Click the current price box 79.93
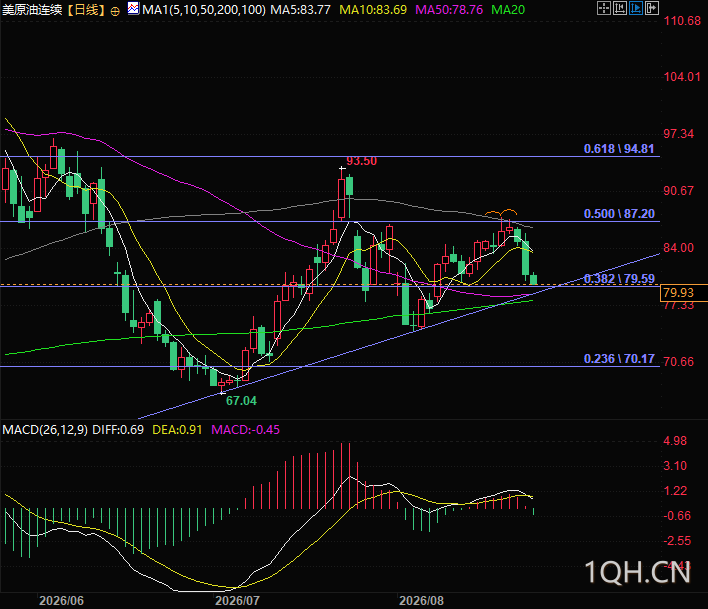 [x=683, y=293]
